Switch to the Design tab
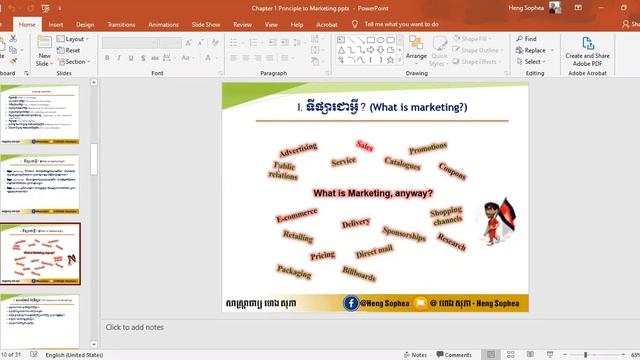The height and width of the screenshot is (360, 640). 85,24
